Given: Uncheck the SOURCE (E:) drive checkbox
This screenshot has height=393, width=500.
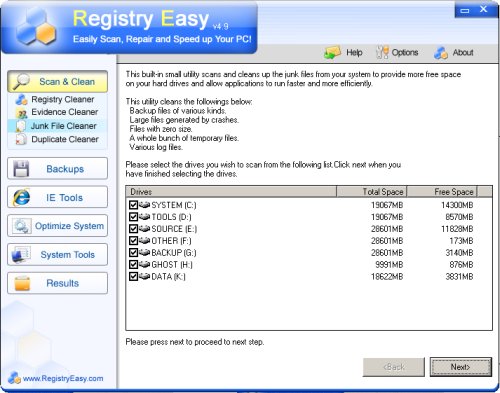Looking at the screenshot, I should [x=133, y=229].
